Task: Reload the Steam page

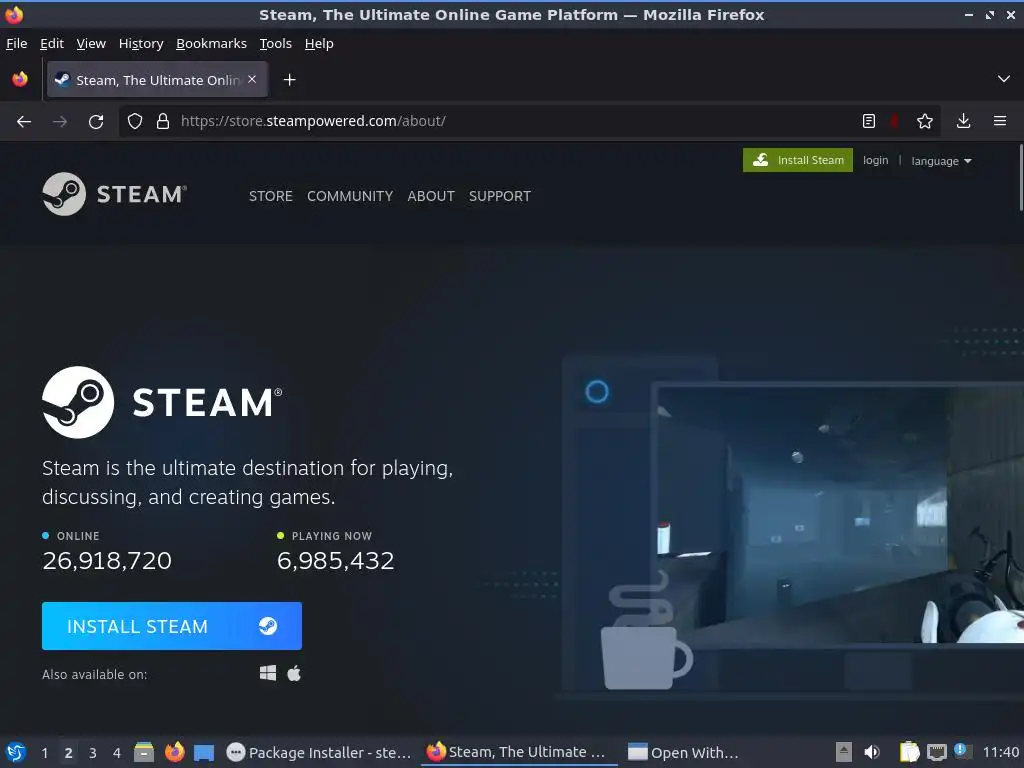Action: (96, 121)
